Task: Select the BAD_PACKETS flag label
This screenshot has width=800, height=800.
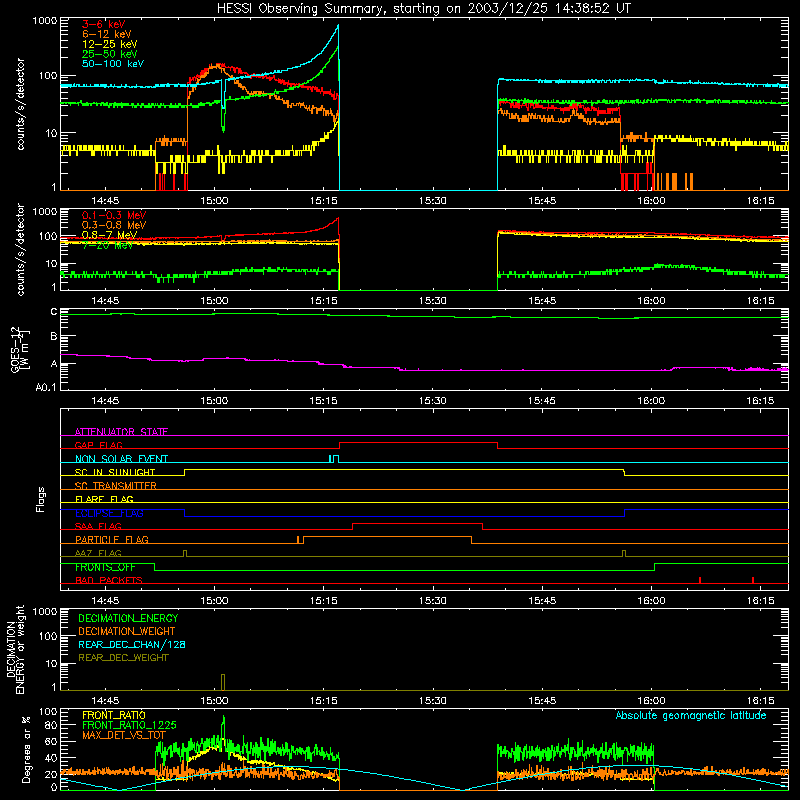Action: tap(109, 580)
